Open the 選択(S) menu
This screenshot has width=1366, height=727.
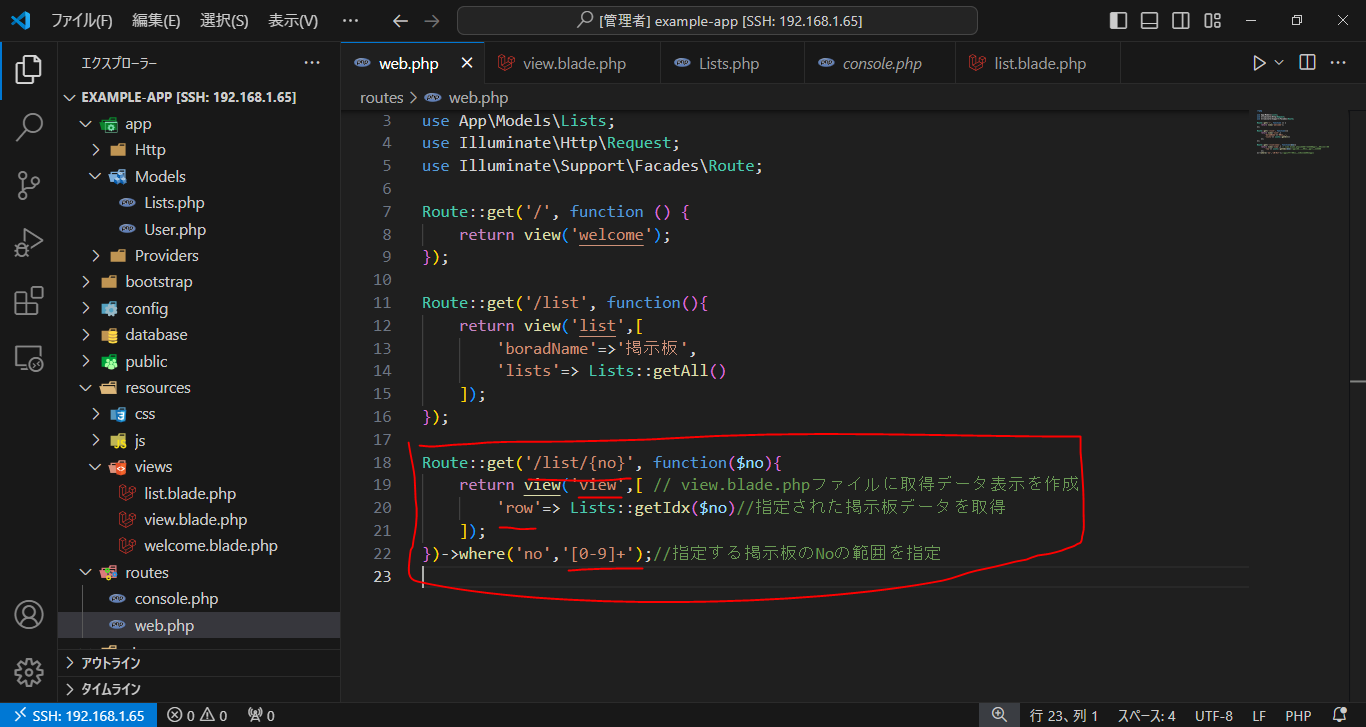click(224, 21)
